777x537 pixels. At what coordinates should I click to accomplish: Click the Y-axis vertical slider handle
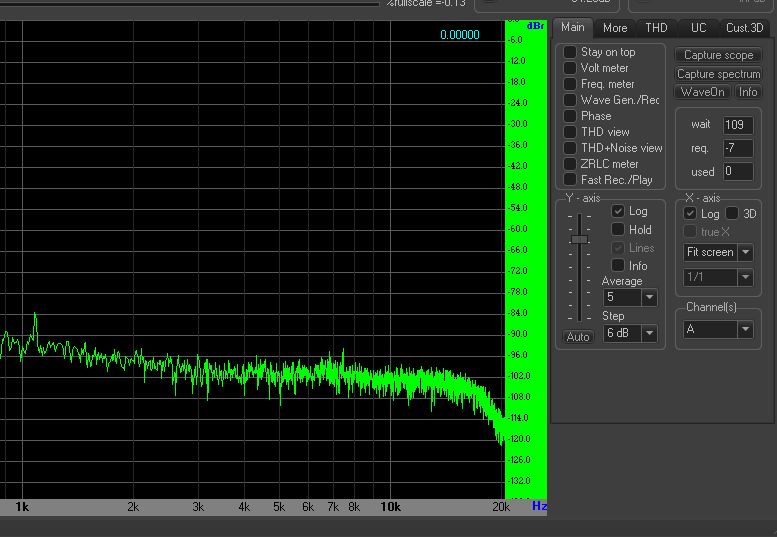coord(579,239)
